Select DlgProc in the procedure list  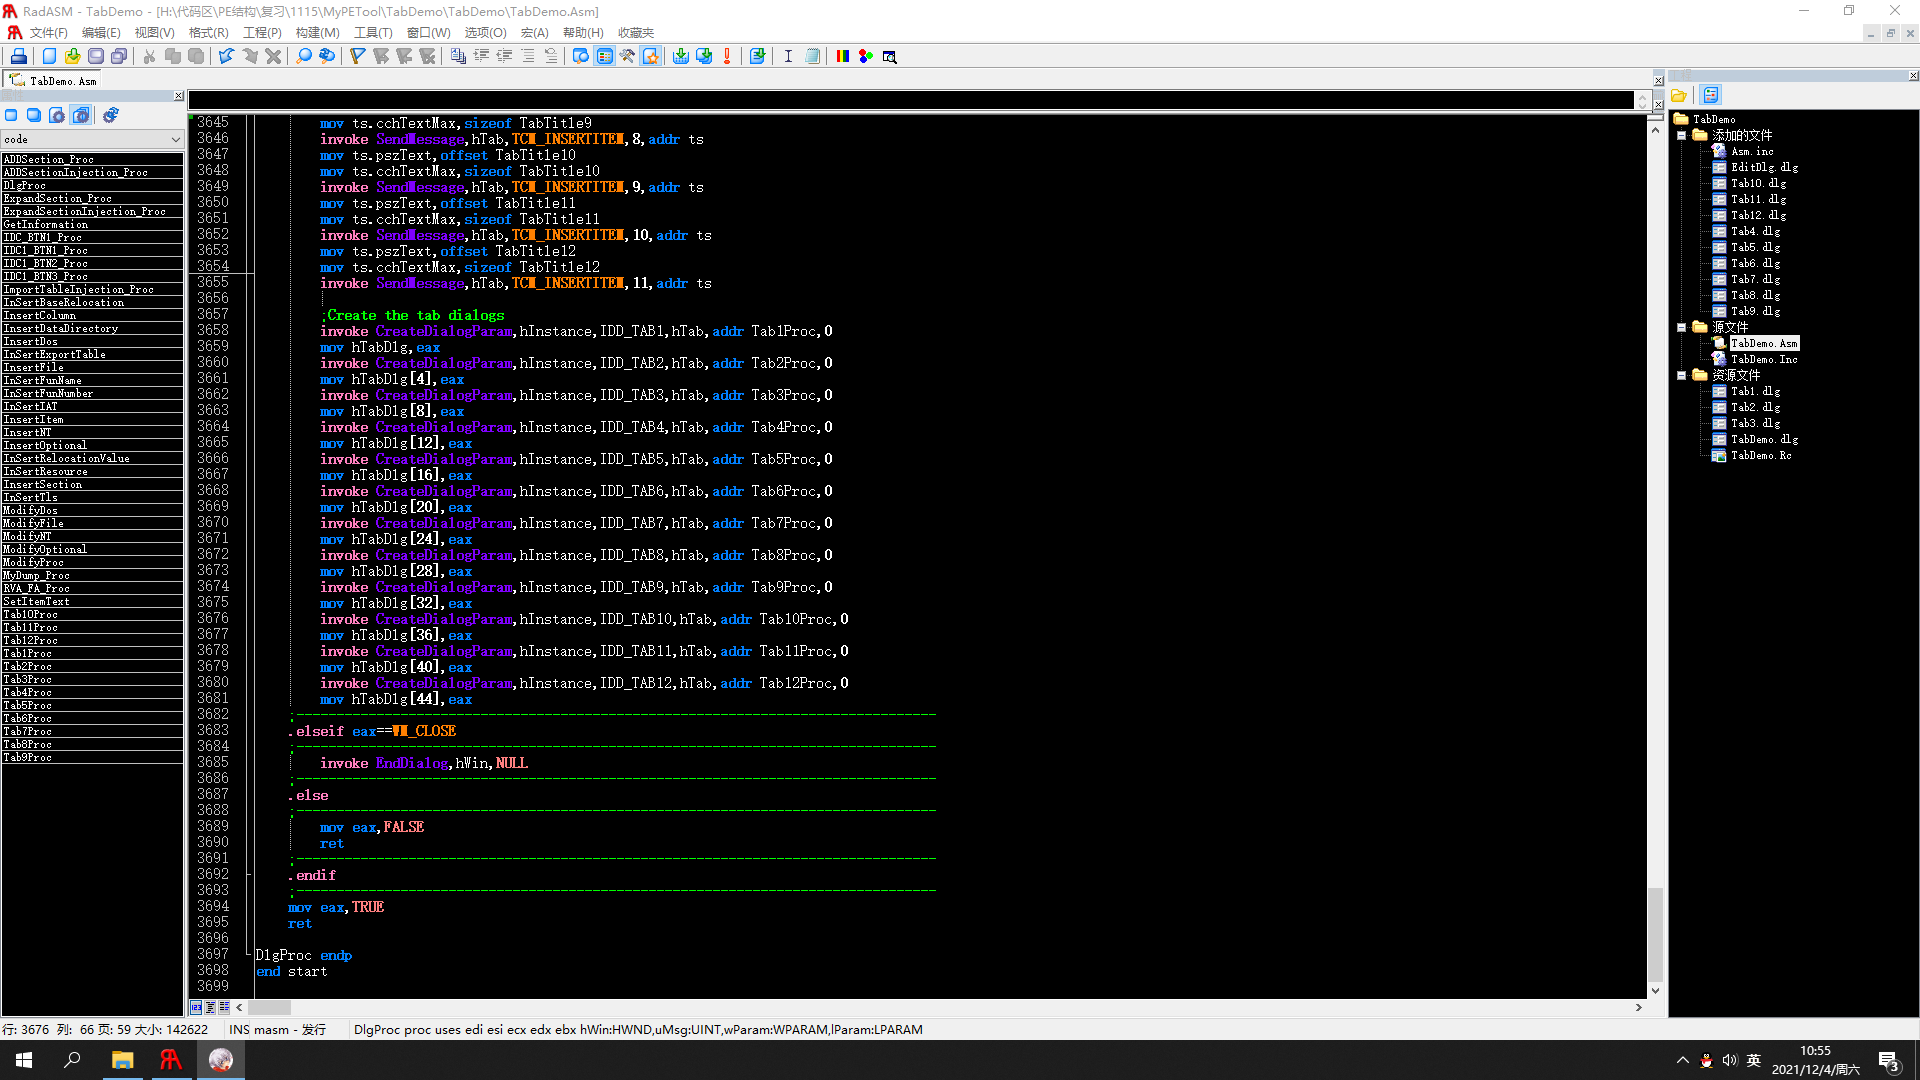coord(25,185)
